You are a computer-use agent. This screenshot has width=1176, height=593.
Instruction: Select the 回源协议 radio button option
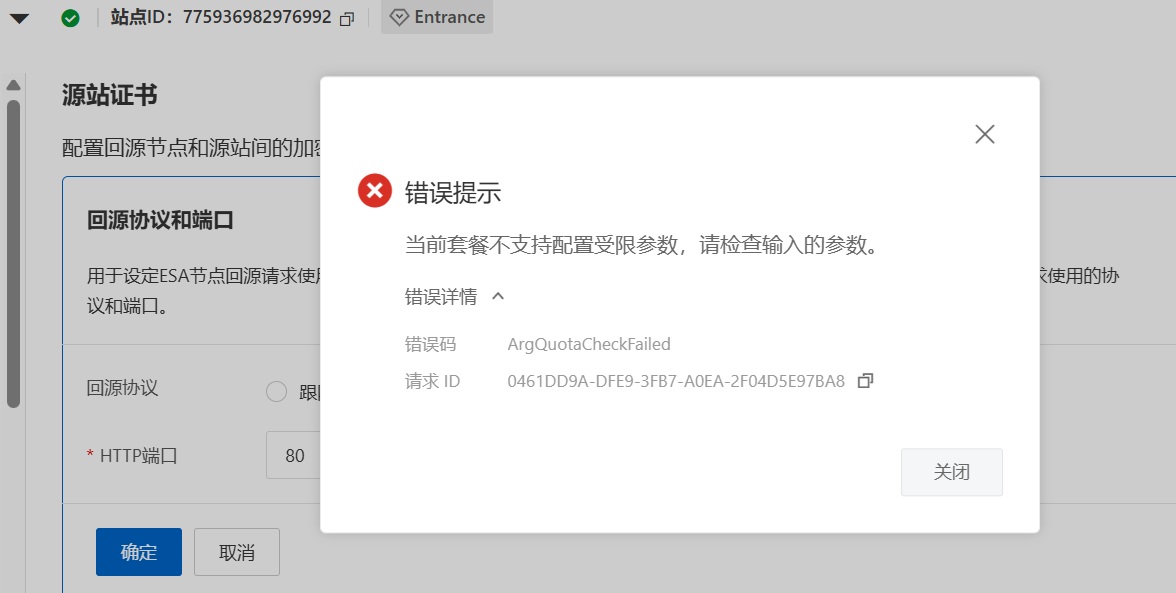(277, 392)
